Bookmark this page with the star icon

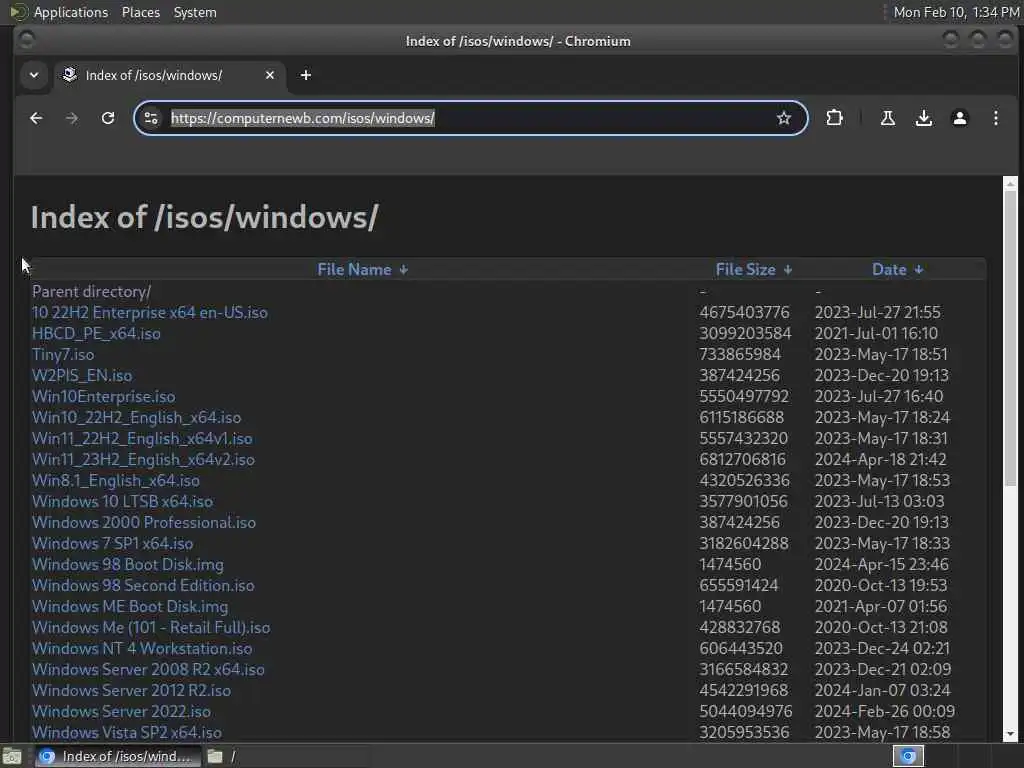784,118
